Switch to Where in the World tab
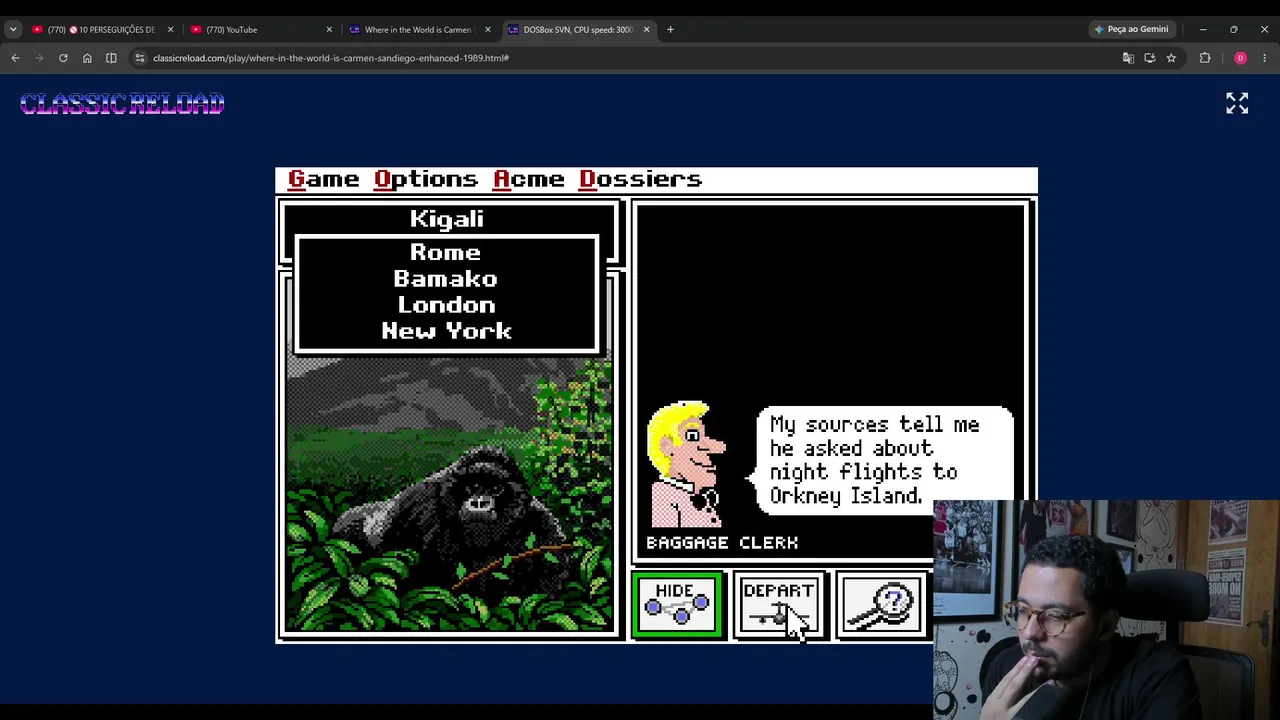Viewport: 1280px width, 720px height. pyautogui.click(x=419, y=30)
